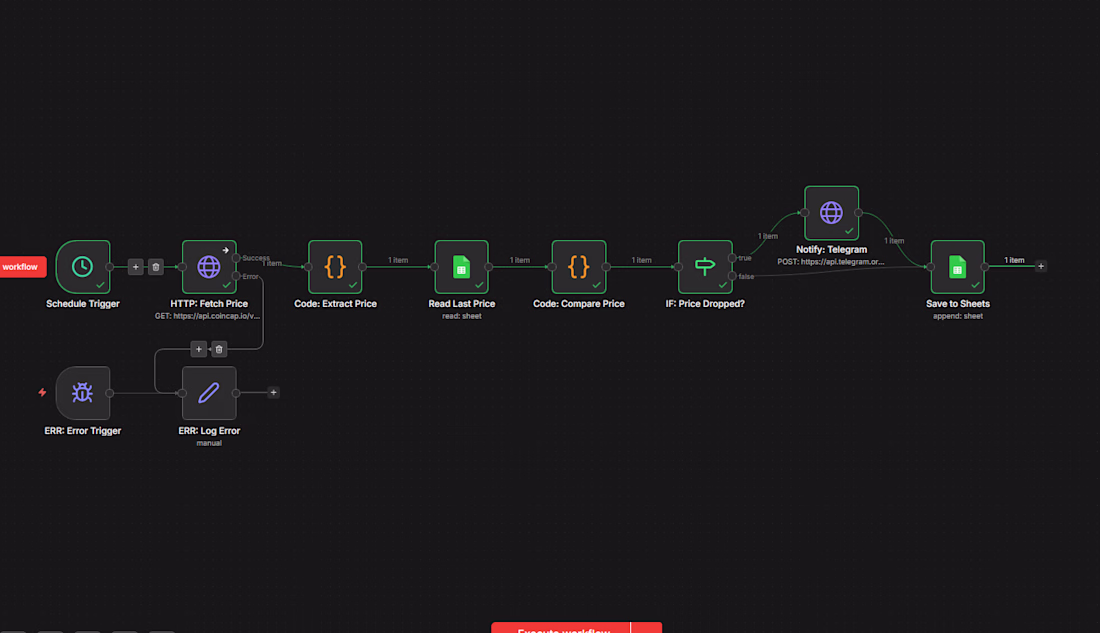Screen dimensions: 1100x633
Task: Click the Schedule Trigger label
Action: 83,304
